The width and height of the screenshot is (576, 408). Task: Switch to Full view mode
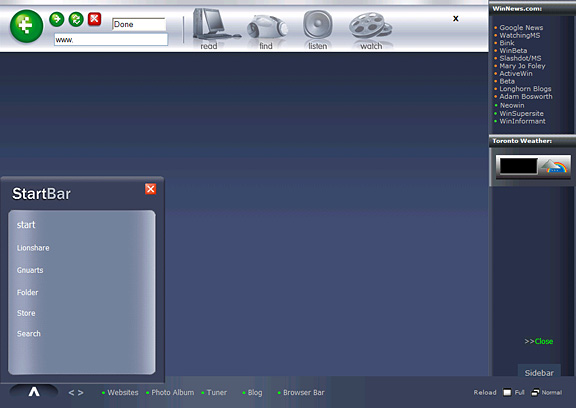(x=514, y=393)
